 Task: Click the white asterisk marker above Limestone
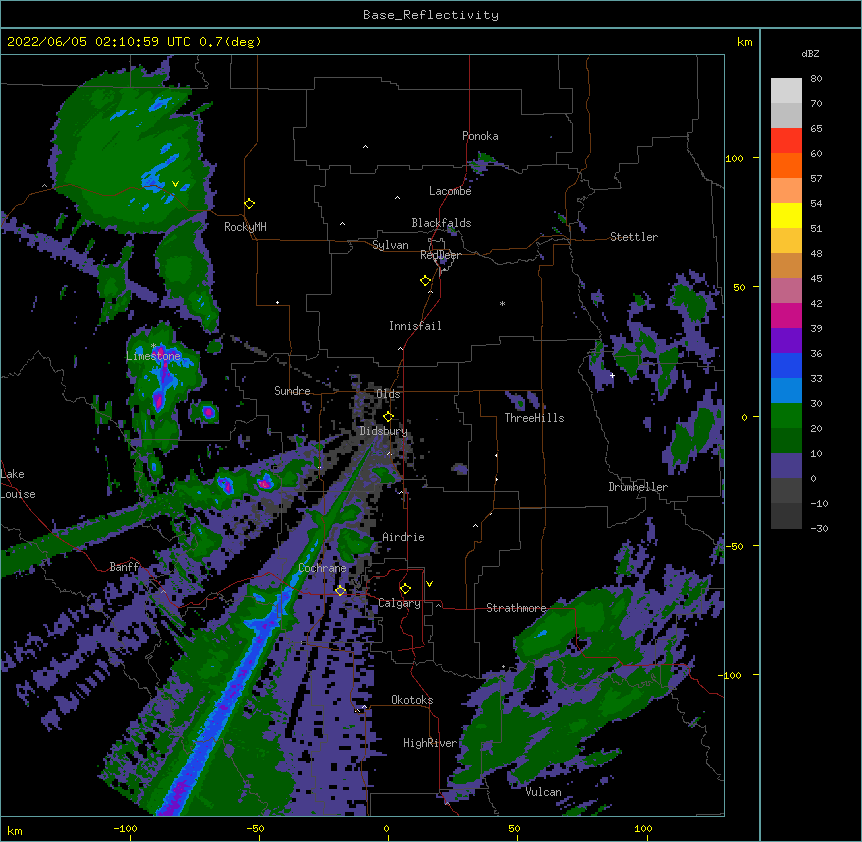pyautogui.click(x=153, y=346)
